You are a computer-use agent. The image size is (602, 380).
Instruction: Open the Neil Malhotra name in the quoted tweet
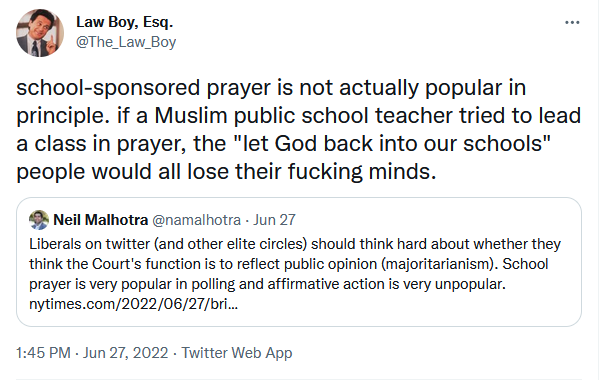(x=101, y=220)
